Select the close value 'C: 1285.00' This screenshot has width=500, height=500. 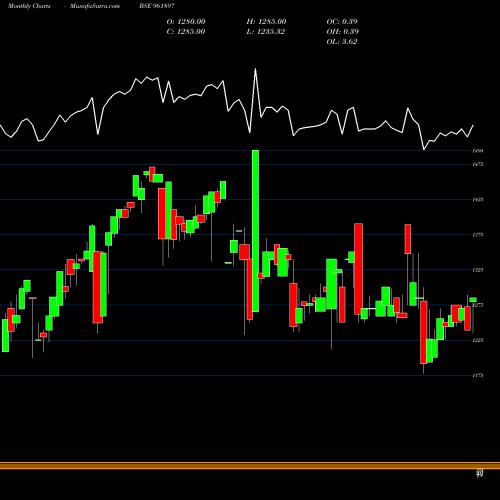tap(186, 32)
